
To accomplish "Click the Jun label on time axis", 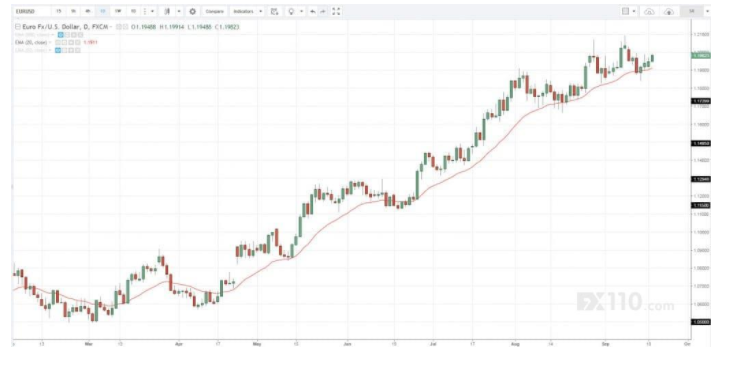I will [348, 344].
